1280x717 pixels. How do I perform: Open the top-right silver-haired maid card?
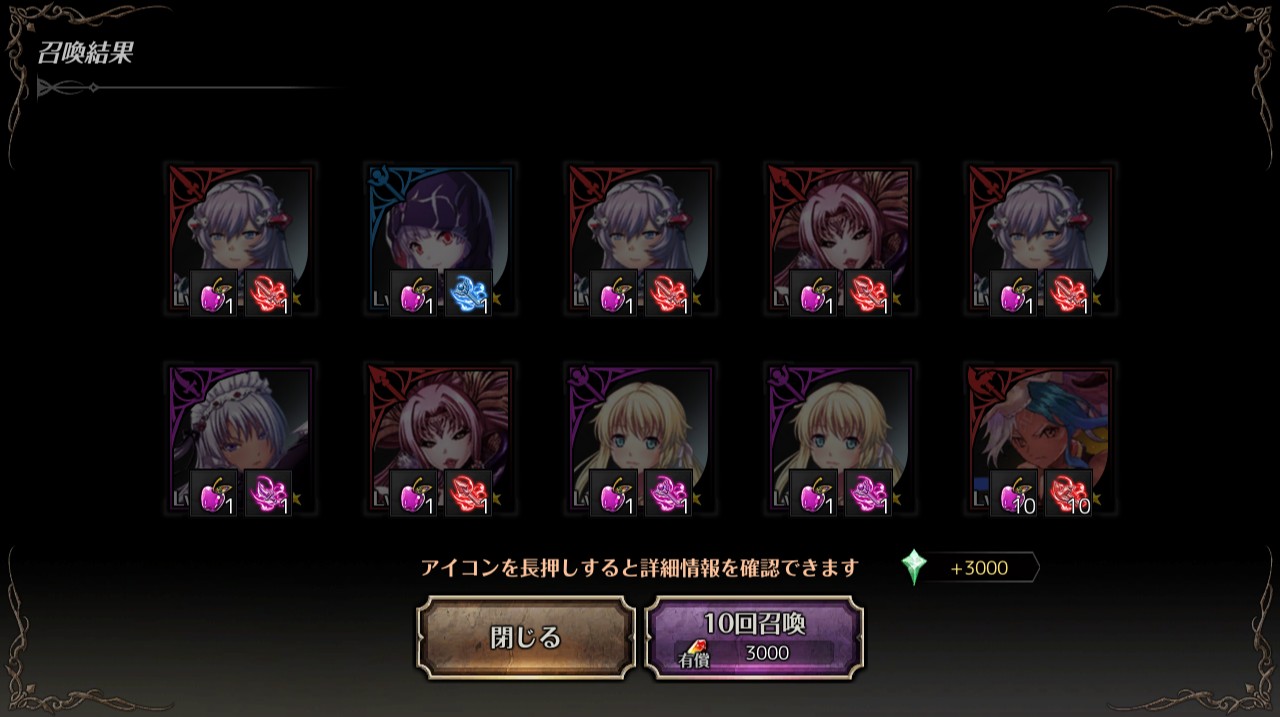coord(1040,239)
